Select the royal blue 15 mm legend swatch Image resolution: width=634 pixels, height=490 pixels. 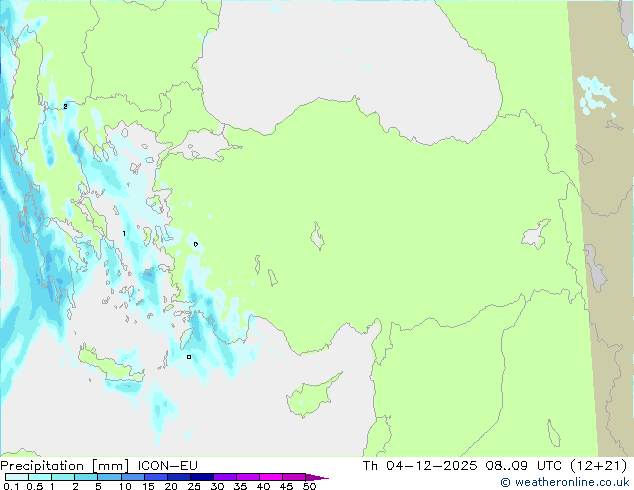coord(155,477)
